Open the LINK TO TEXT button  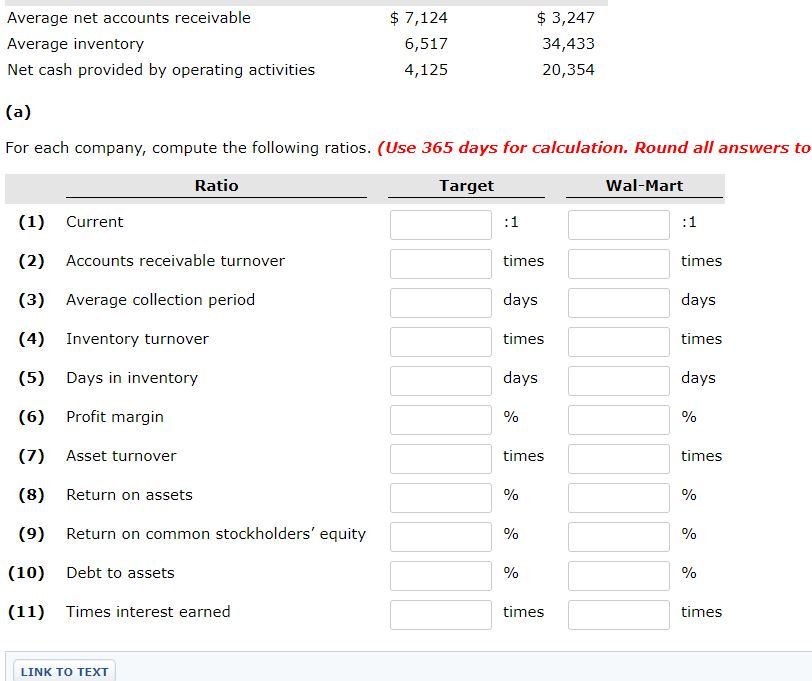(62, 671)
